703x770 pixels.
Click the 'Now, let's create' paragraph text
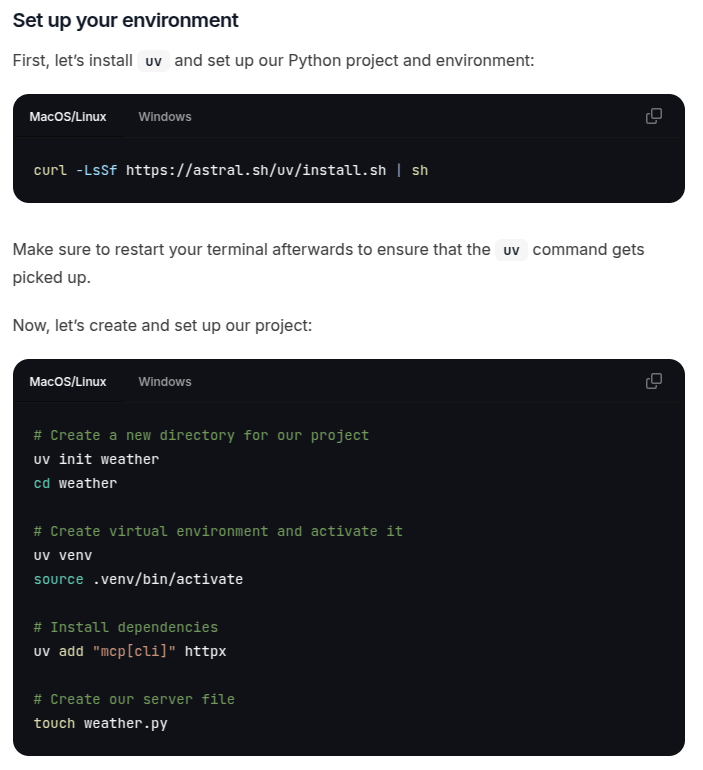coord(162,326)
